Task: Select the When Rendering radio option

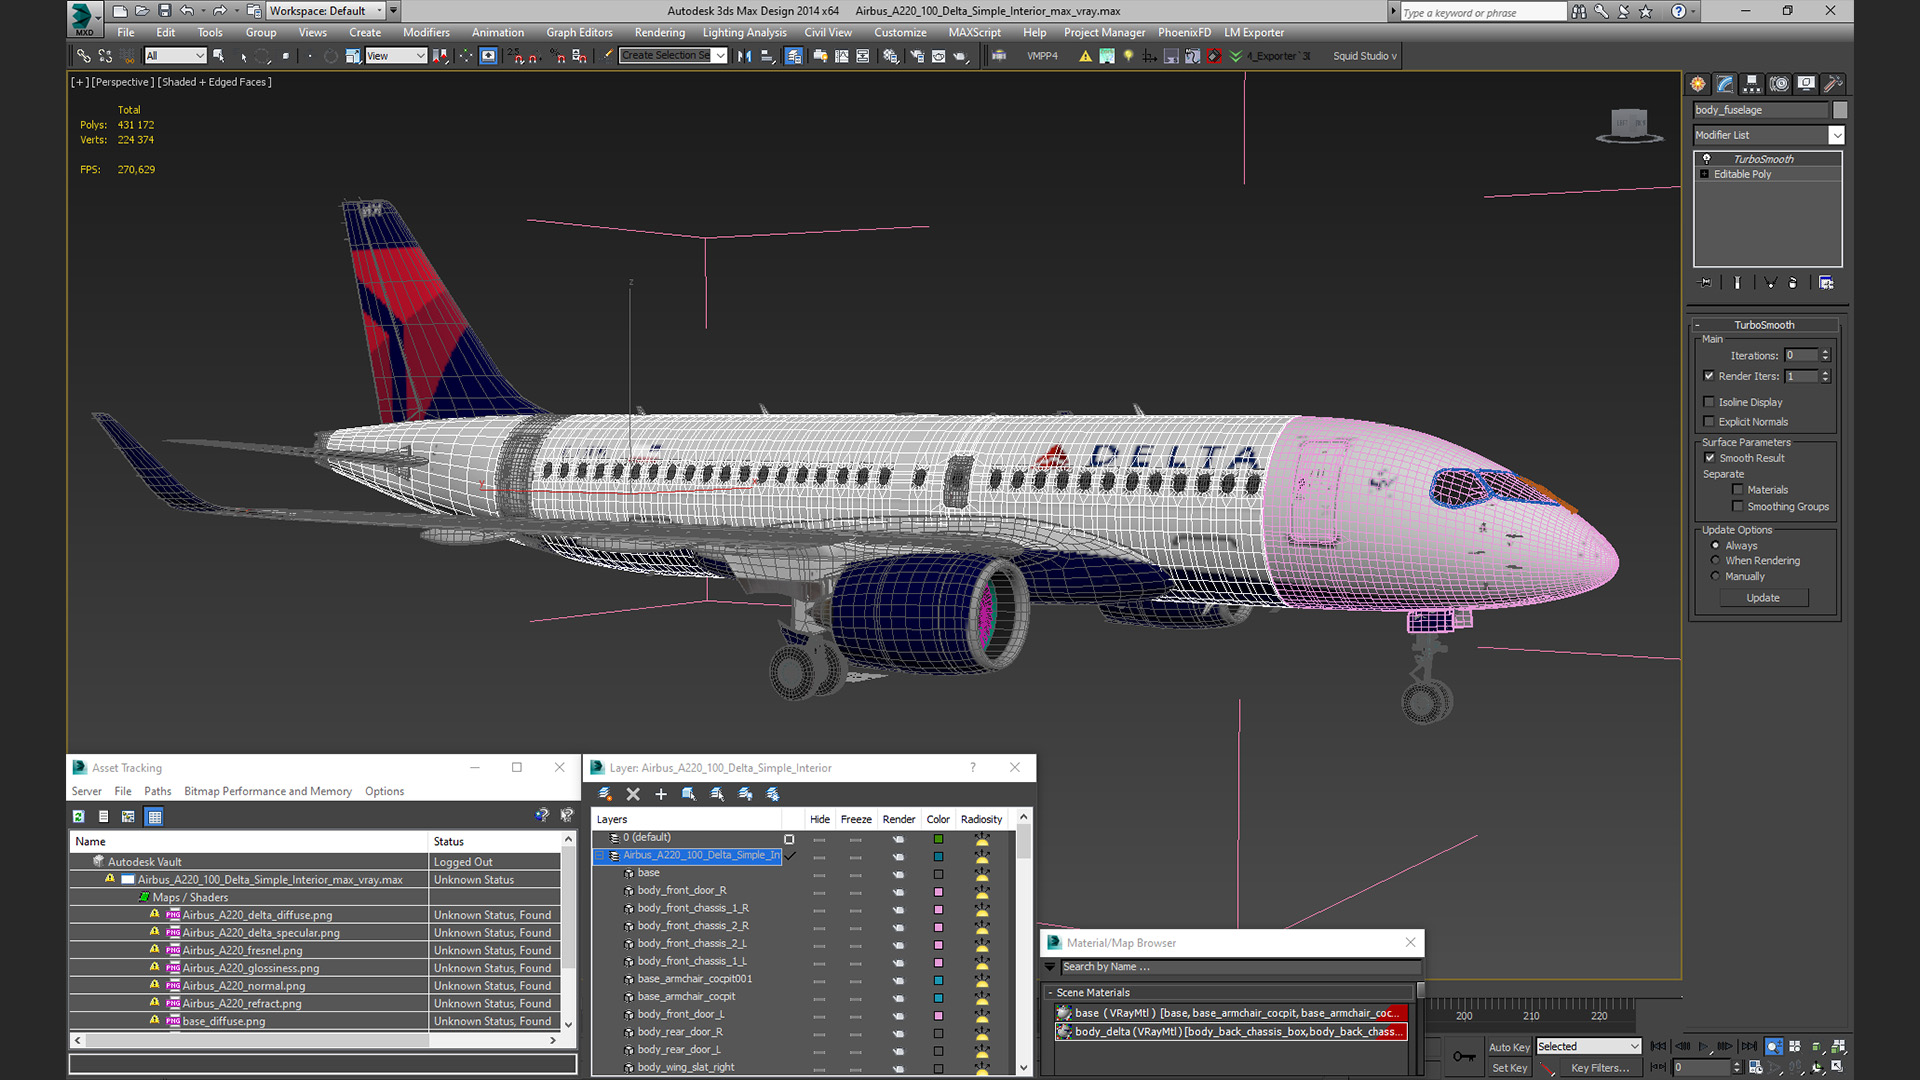Action: tap(1716, 561)
